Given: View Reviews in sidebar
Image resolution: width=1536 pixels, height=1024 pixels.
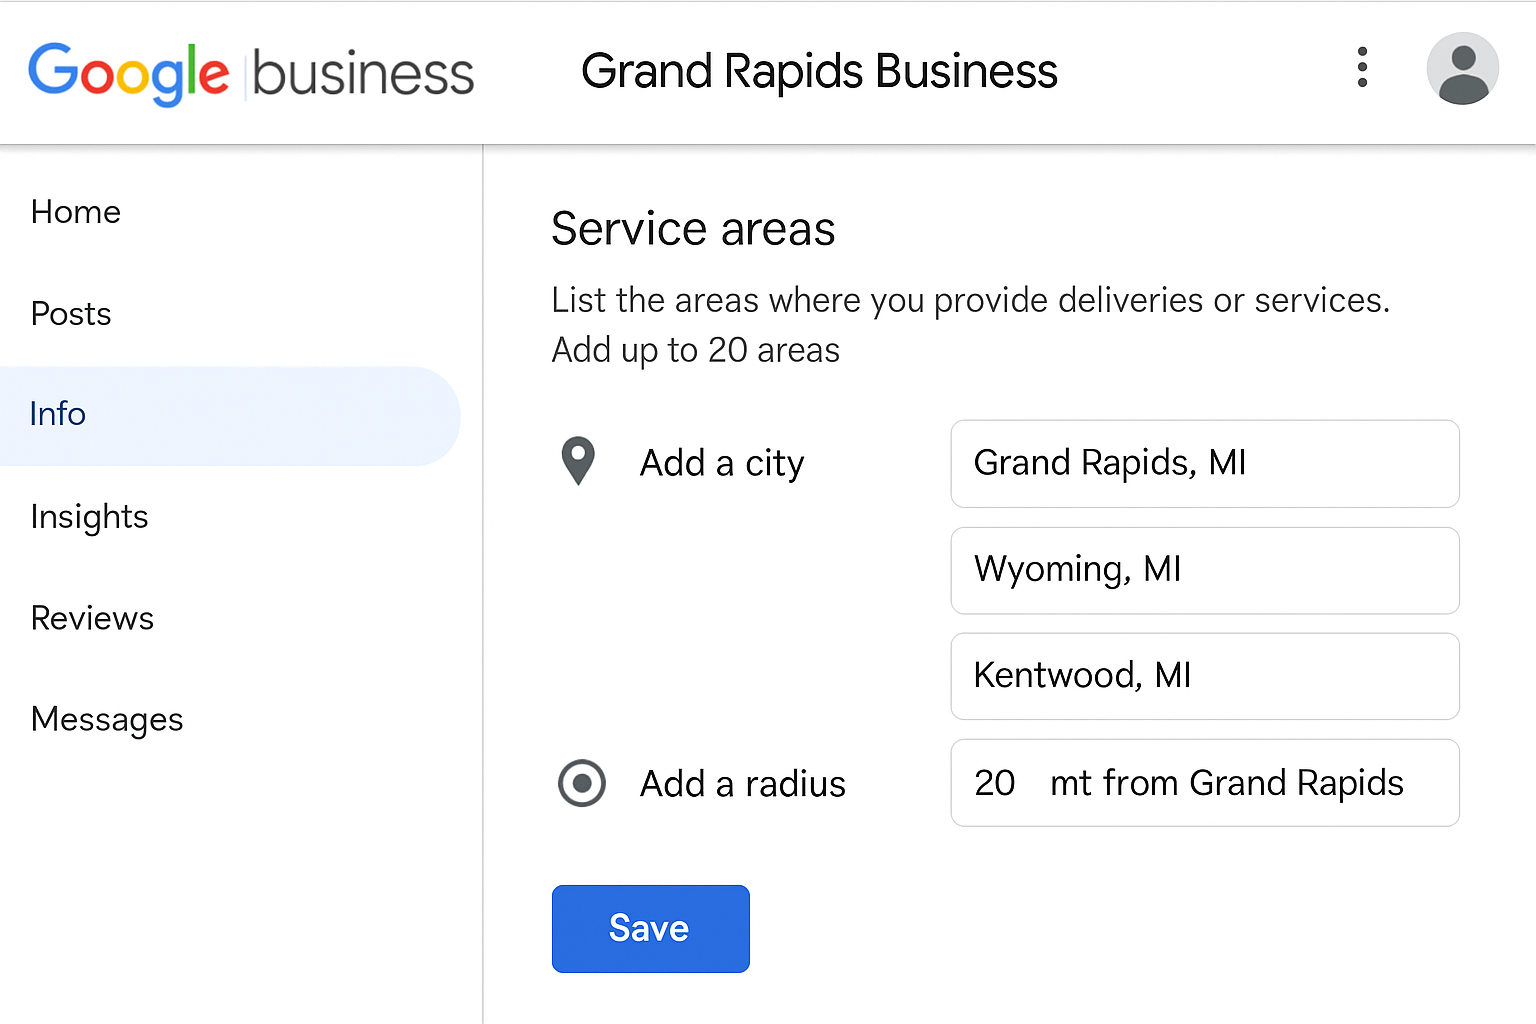Looking at the screenshot, I should coord(92,618).
